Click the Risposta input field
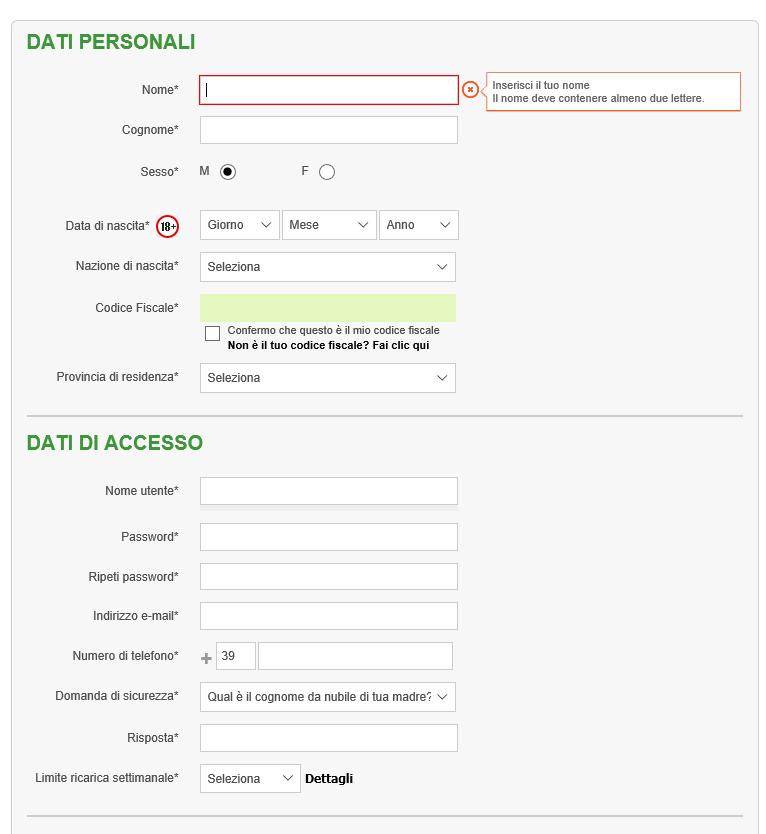This screenshot has height=834, width=766. click(329, 738)
